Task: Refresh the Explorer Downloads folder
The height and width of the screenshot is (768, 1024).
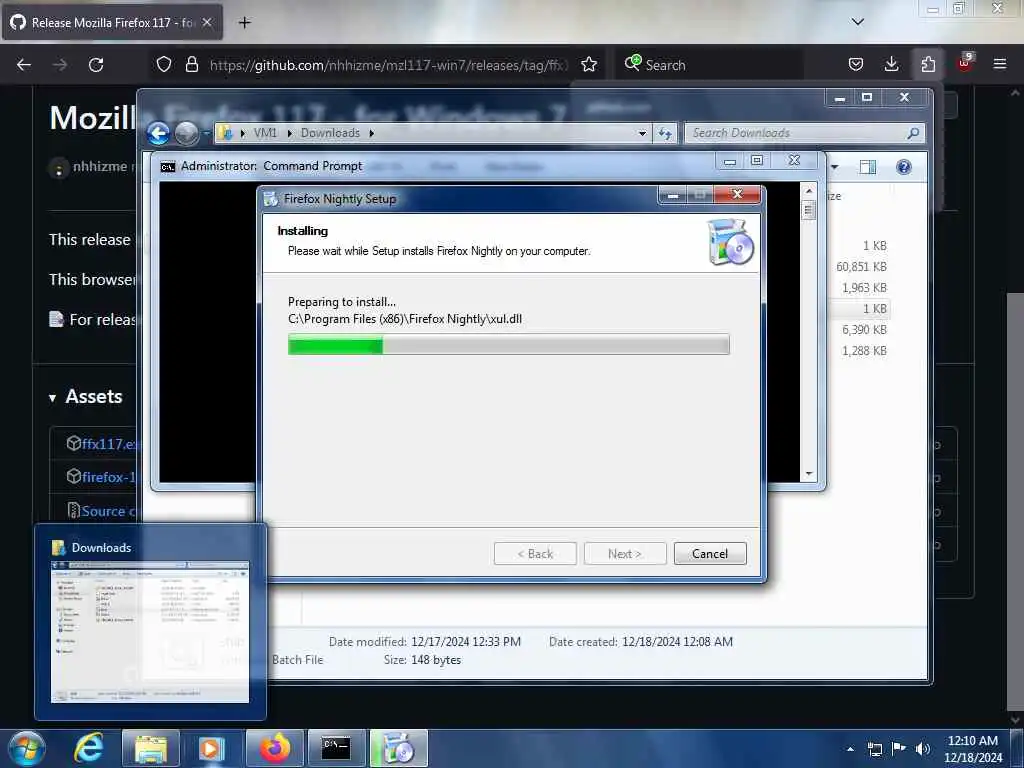Action: [x=665, y=133]
